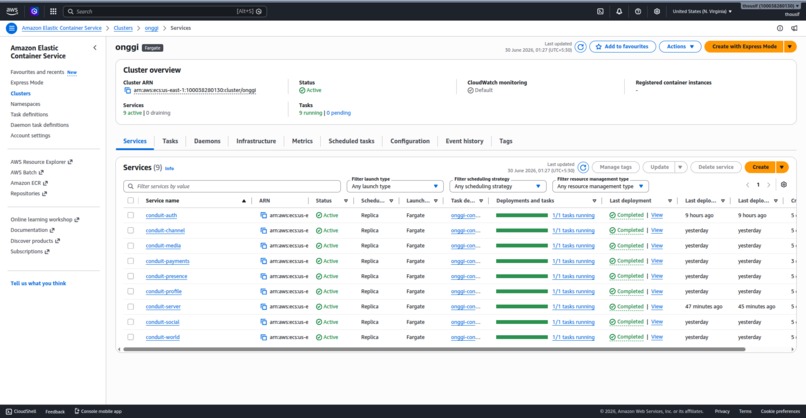Screen dimensions: 806x418
Task: Click conduit-auth deployment progress bar
Action: [522, 215]
